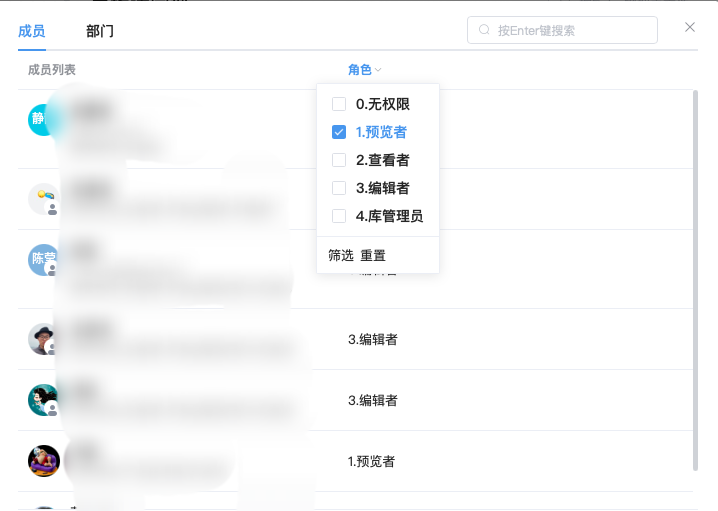Switch to the 部门 tab

(100, 31)
